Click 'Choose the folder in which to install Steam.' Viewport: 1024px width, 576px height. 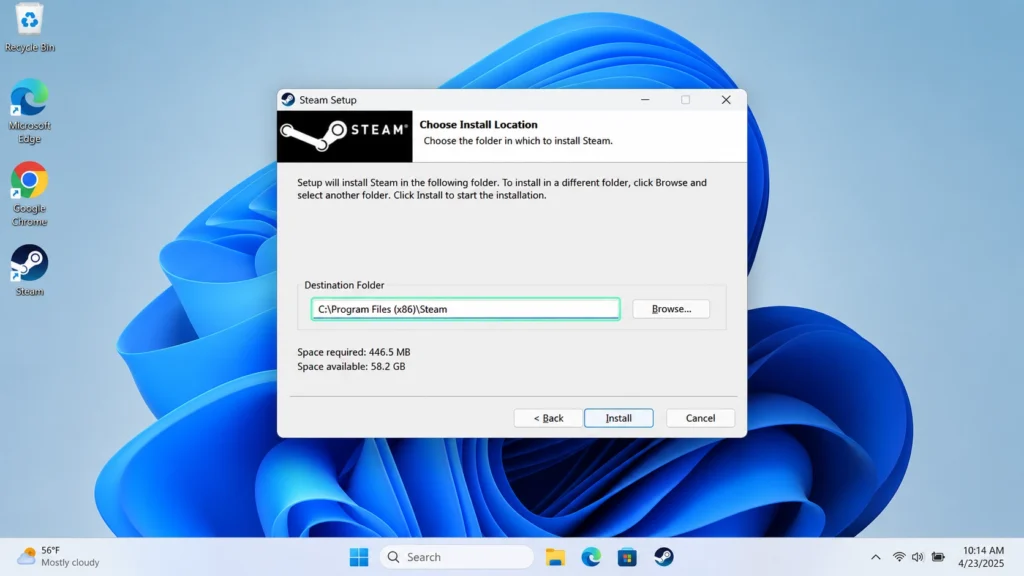pos(518,140)
